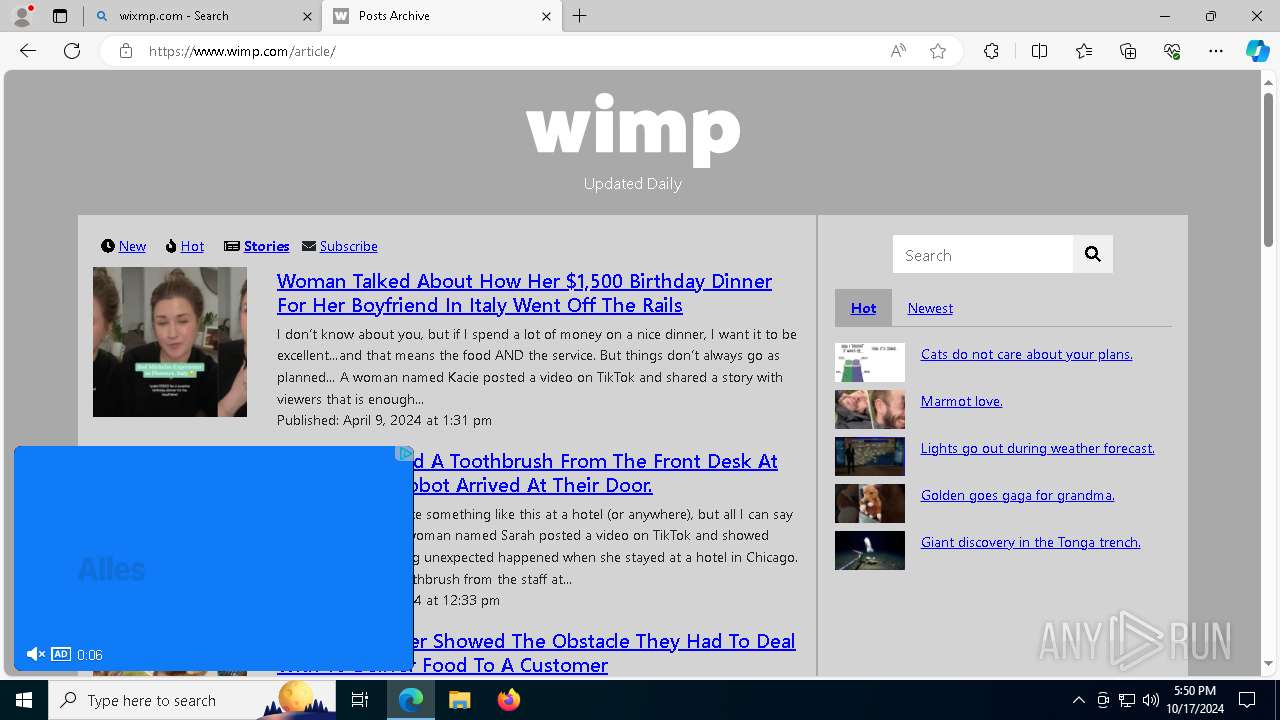
Task: Click the wimp site logo
Action: 633,130
